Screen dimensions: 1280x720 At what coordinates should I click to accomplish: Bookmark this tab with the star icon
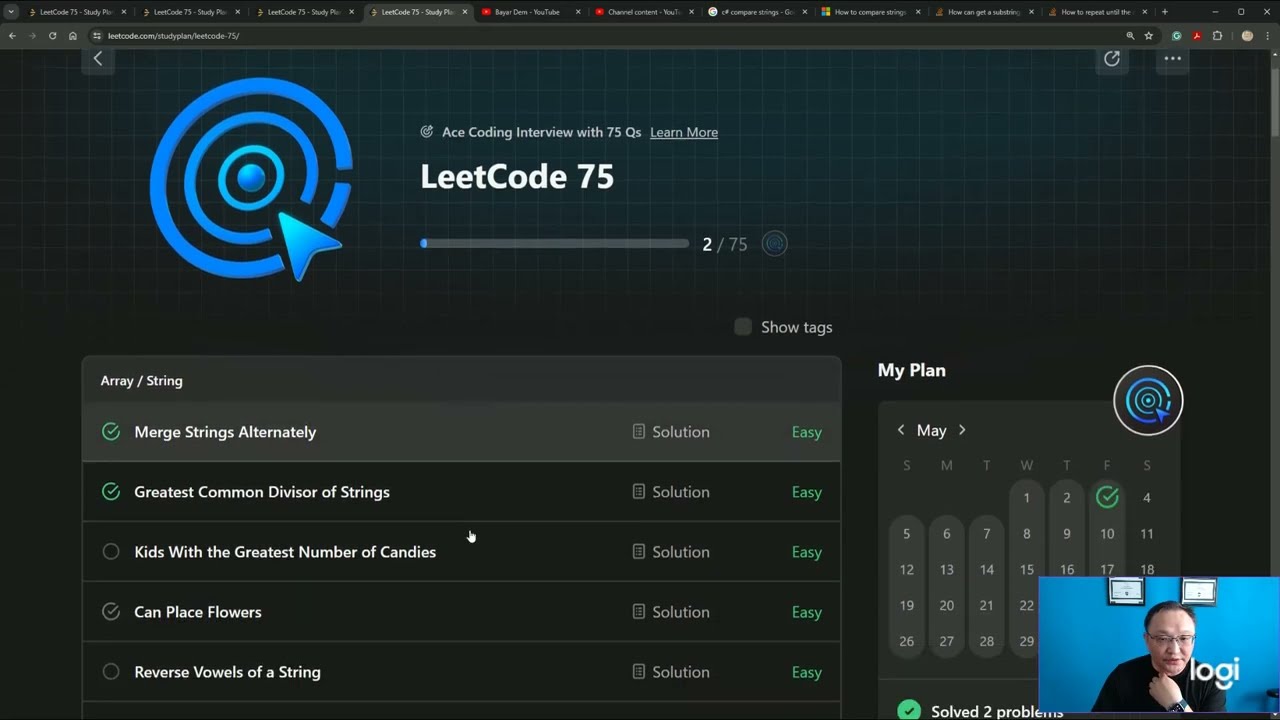tap(1149, 36)
